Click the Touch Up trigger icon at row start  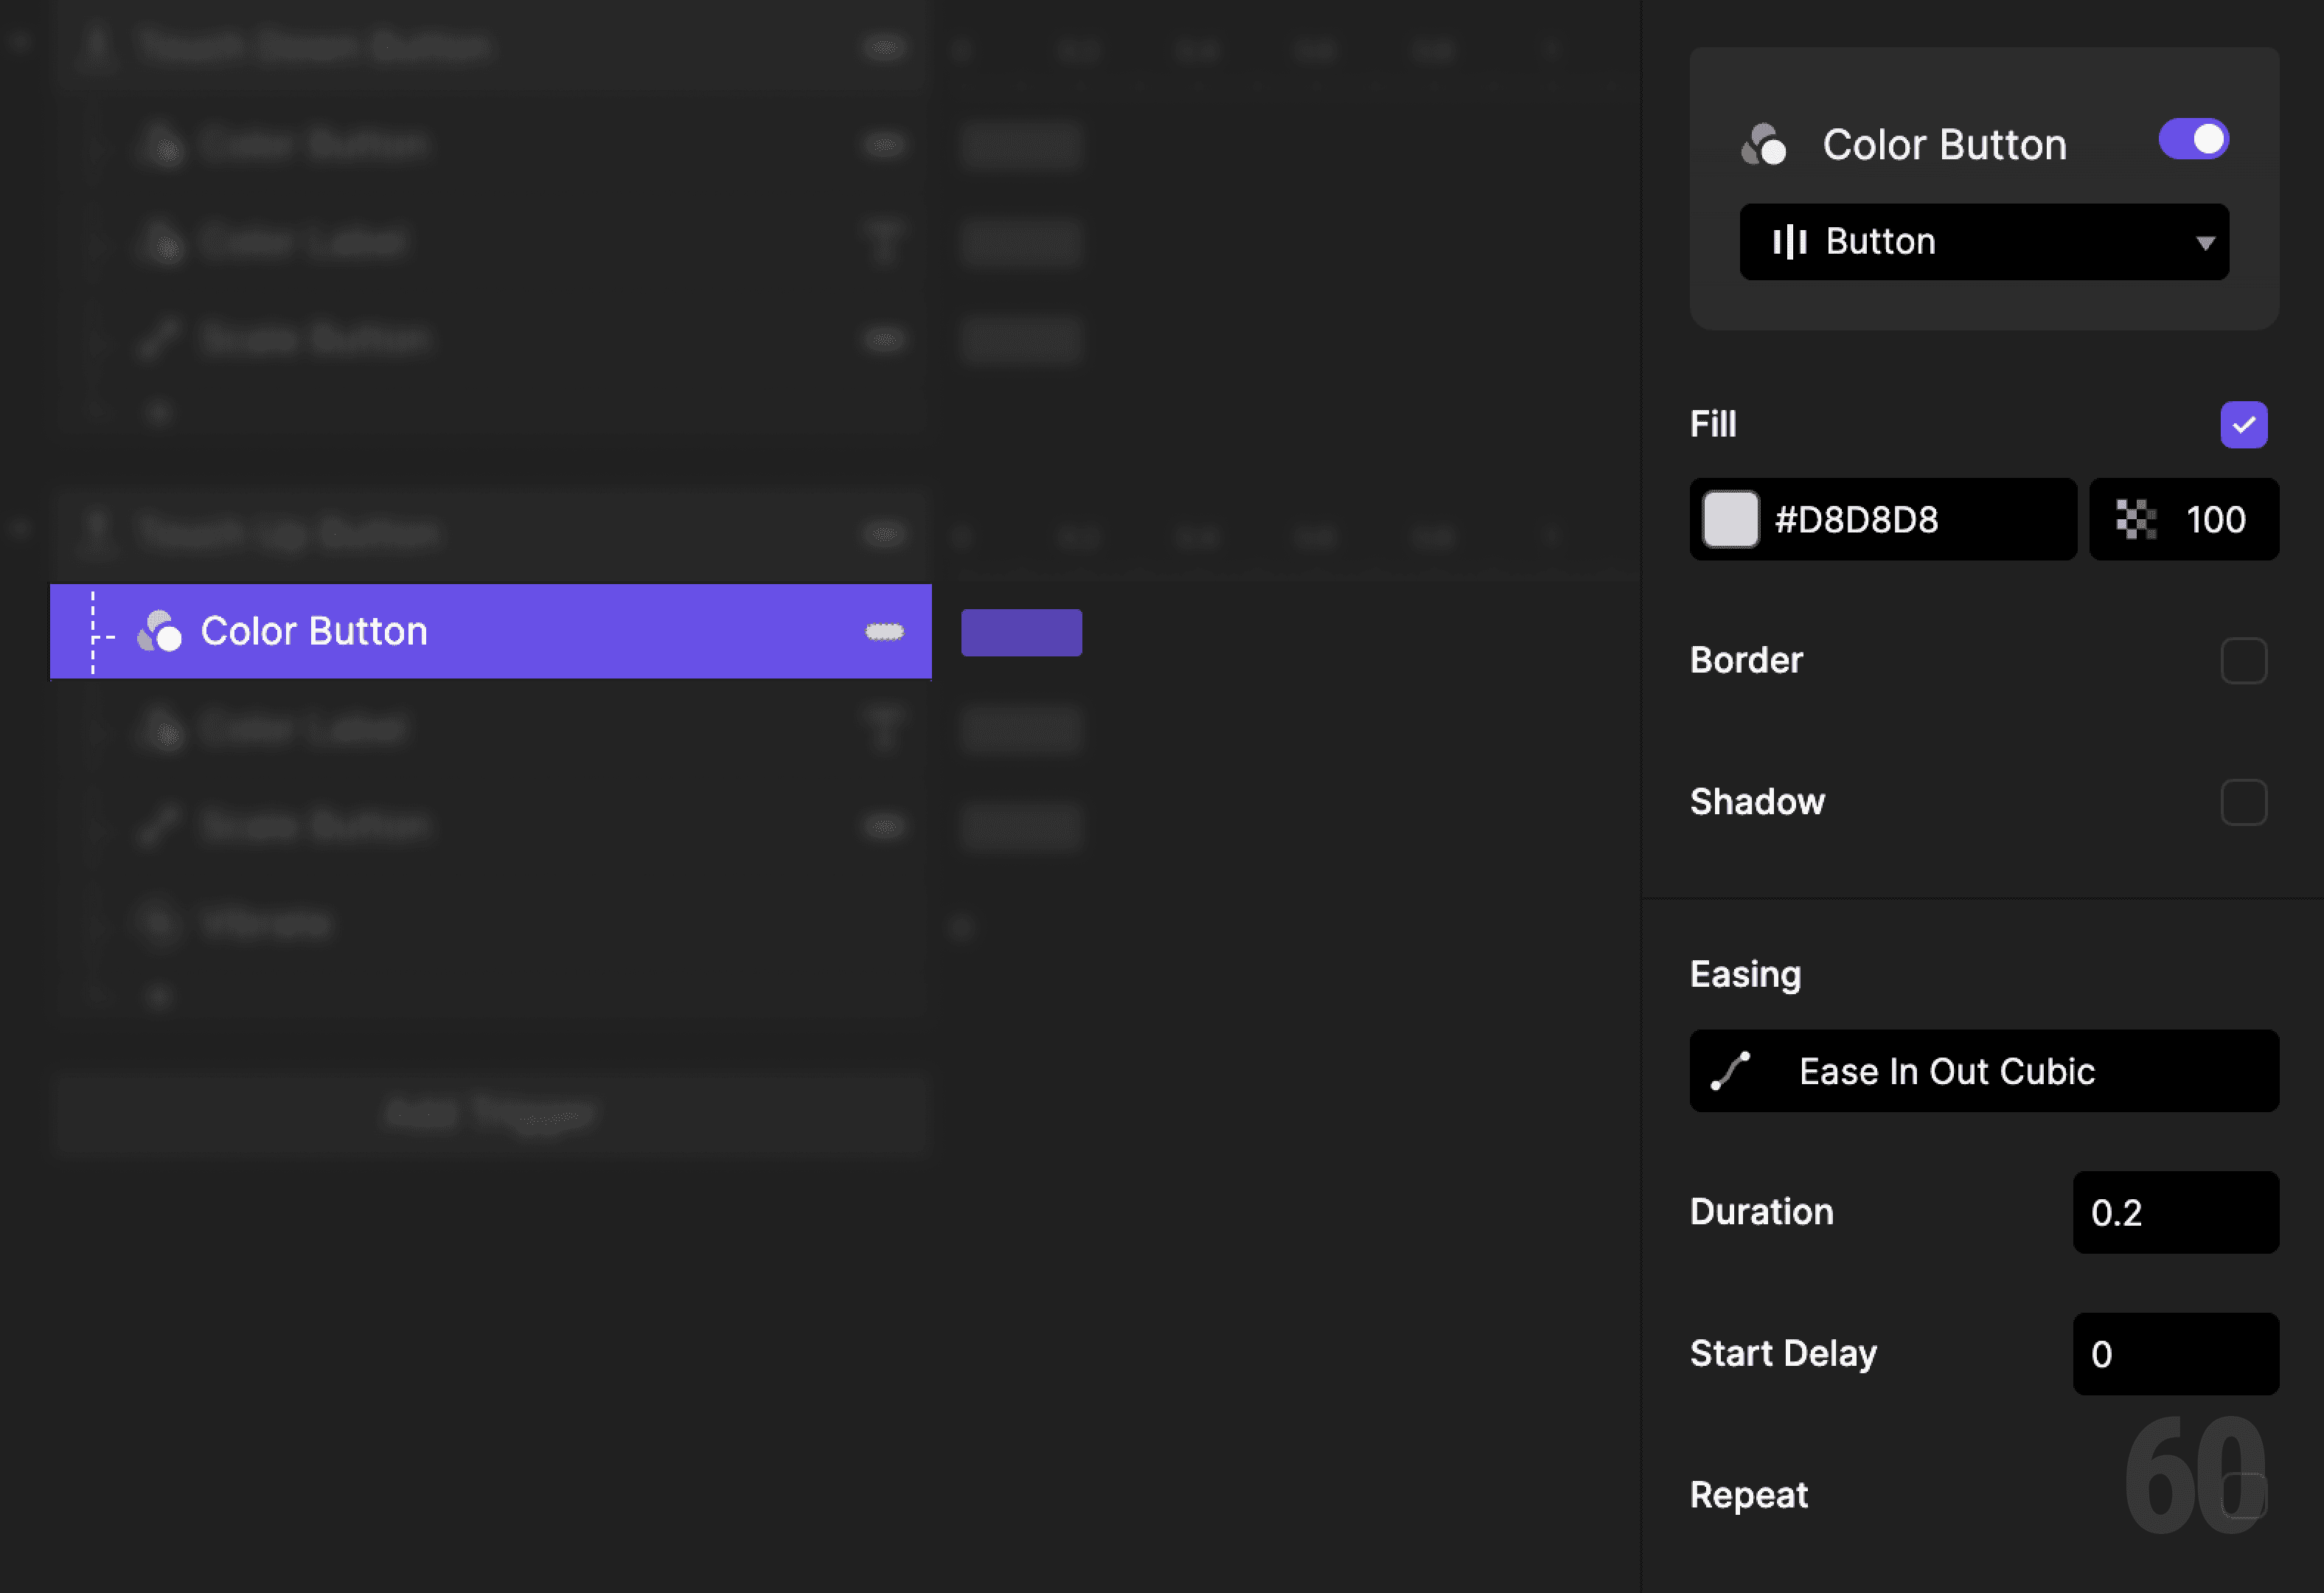(97, 531)
